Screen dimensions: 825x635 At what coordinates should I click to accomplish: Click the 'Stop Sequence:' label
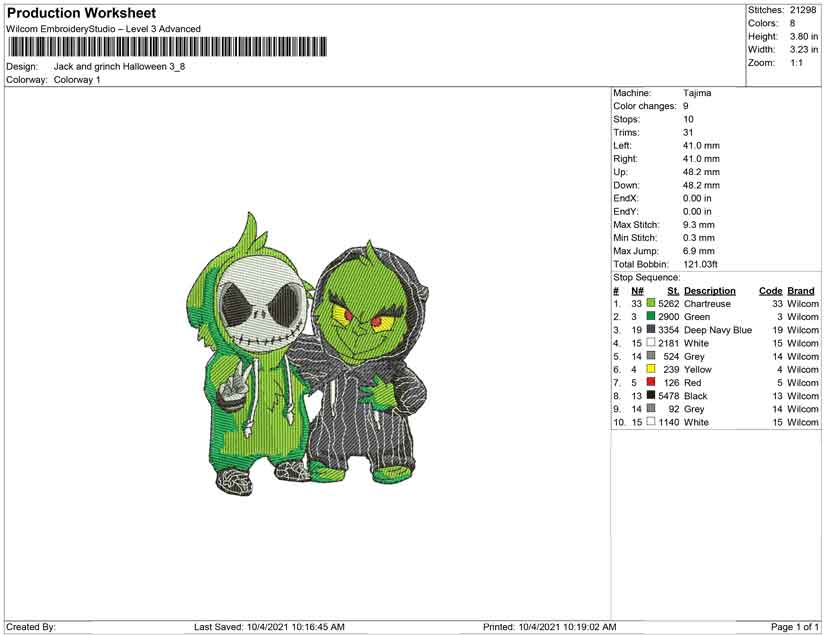pyautogui.click(x=646, y=277)
